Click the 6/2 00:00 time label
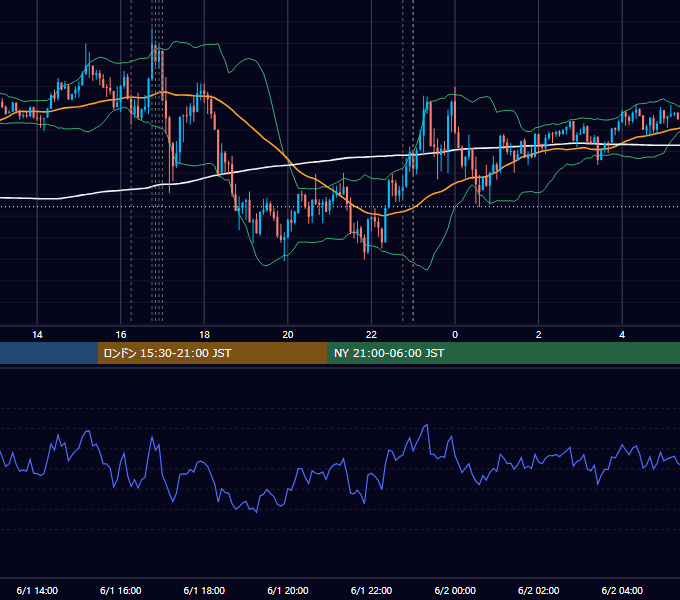This screenshot has width=680, height=600. click(455, 590)
